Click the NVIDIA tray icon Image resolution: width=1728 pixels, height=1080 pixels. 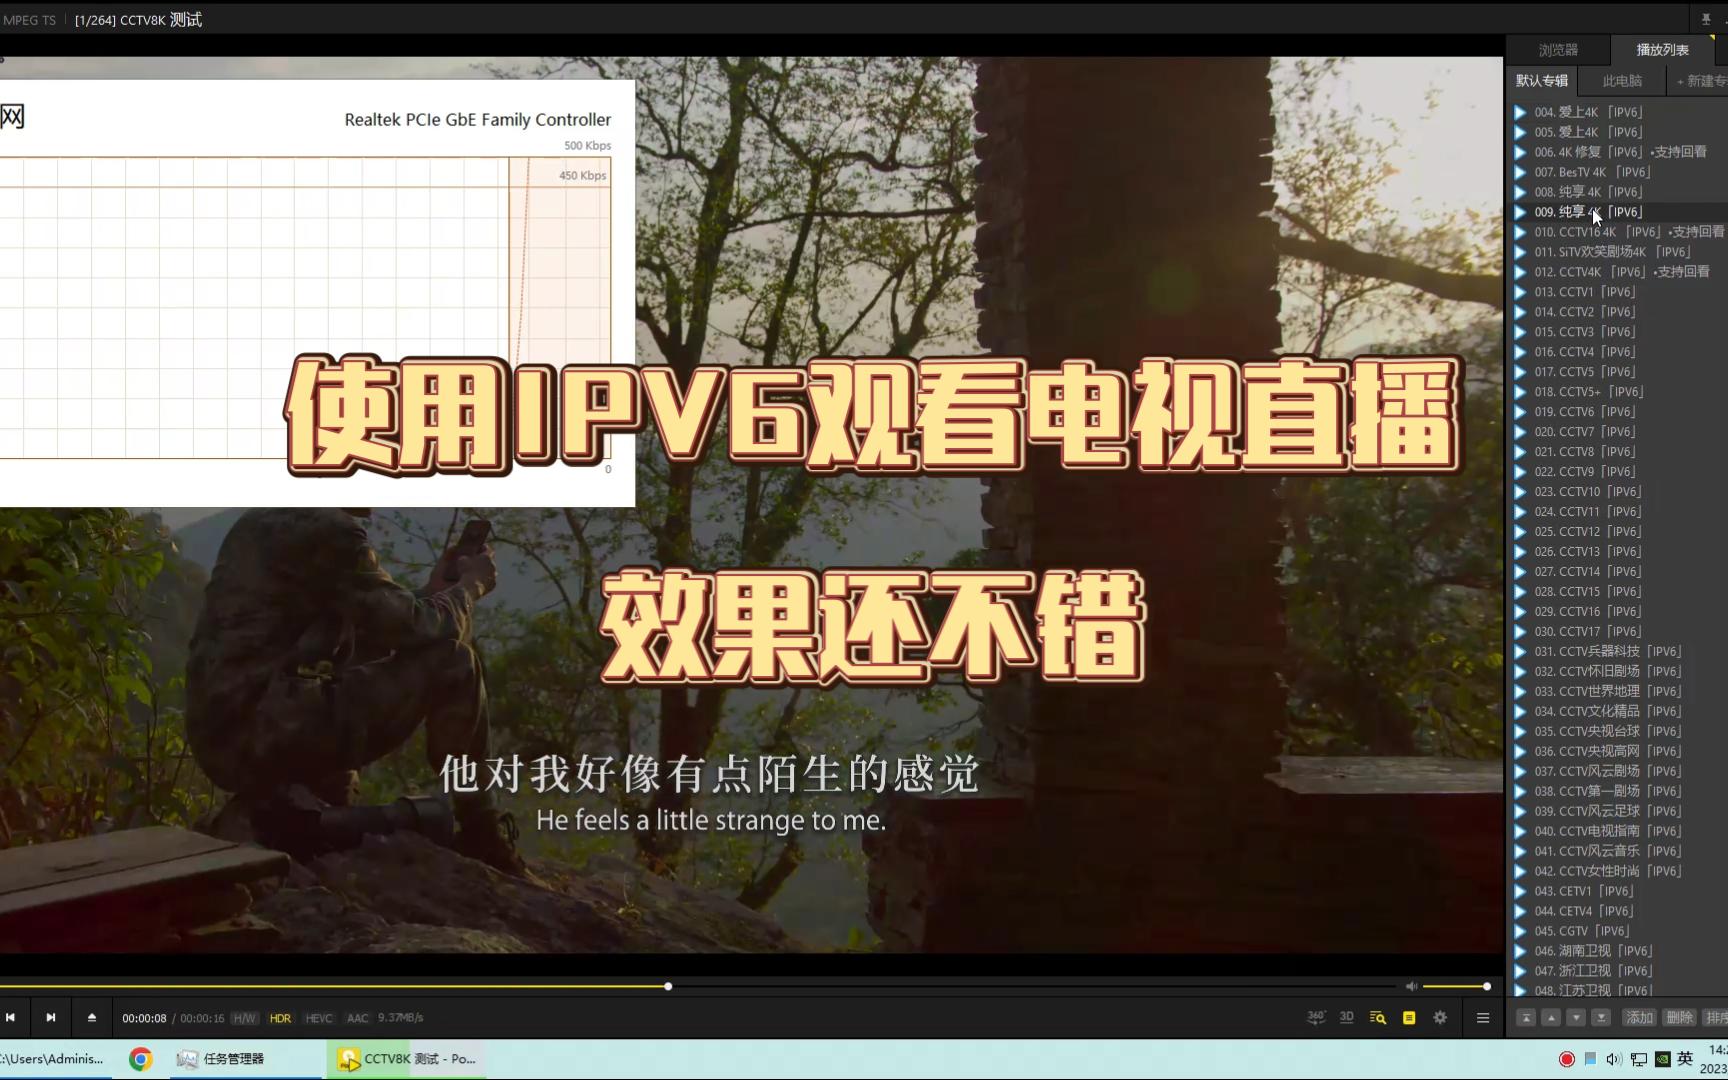tap(1662, 1059)
